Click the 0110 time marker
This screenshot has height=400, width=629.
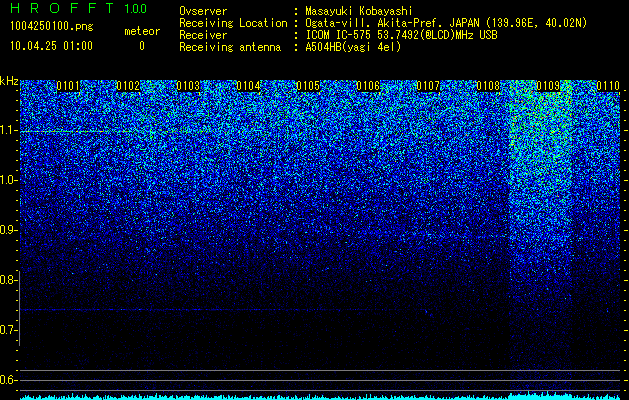(608, 86)
